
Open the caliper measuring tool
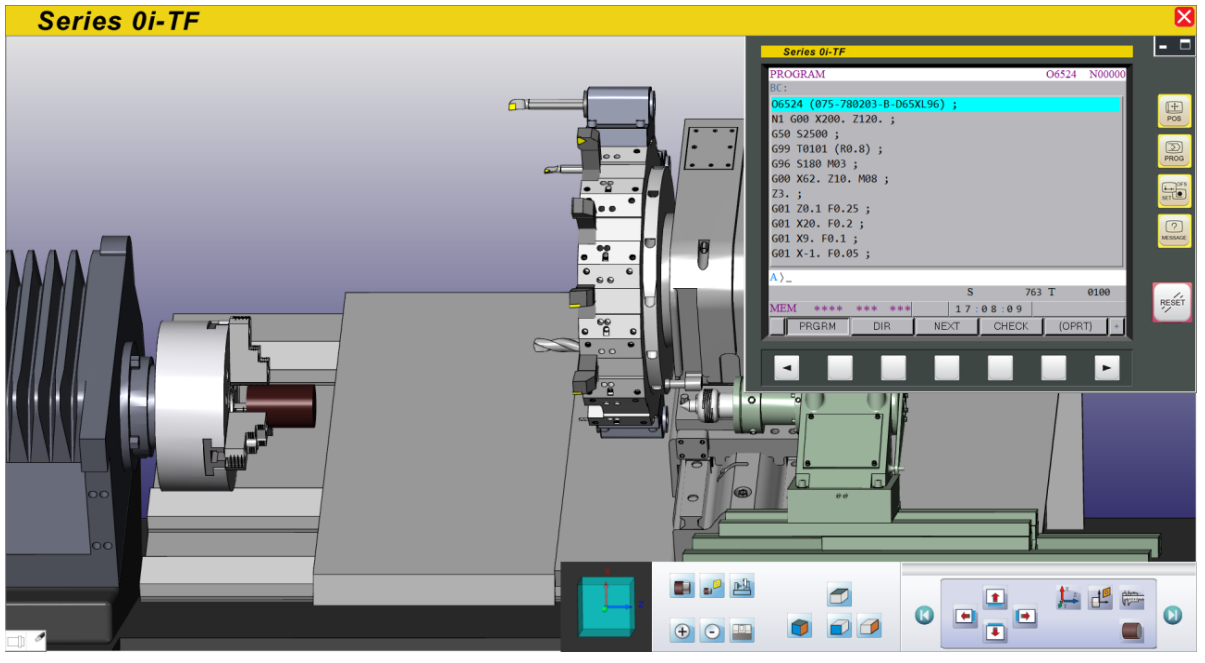(x=1131, y=598)
